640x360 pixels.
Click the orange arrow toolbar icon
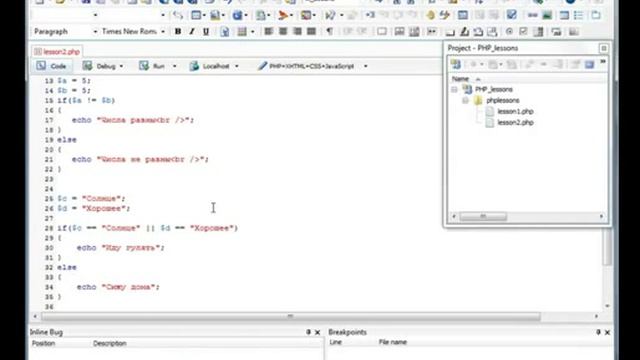tap(283, 16)
